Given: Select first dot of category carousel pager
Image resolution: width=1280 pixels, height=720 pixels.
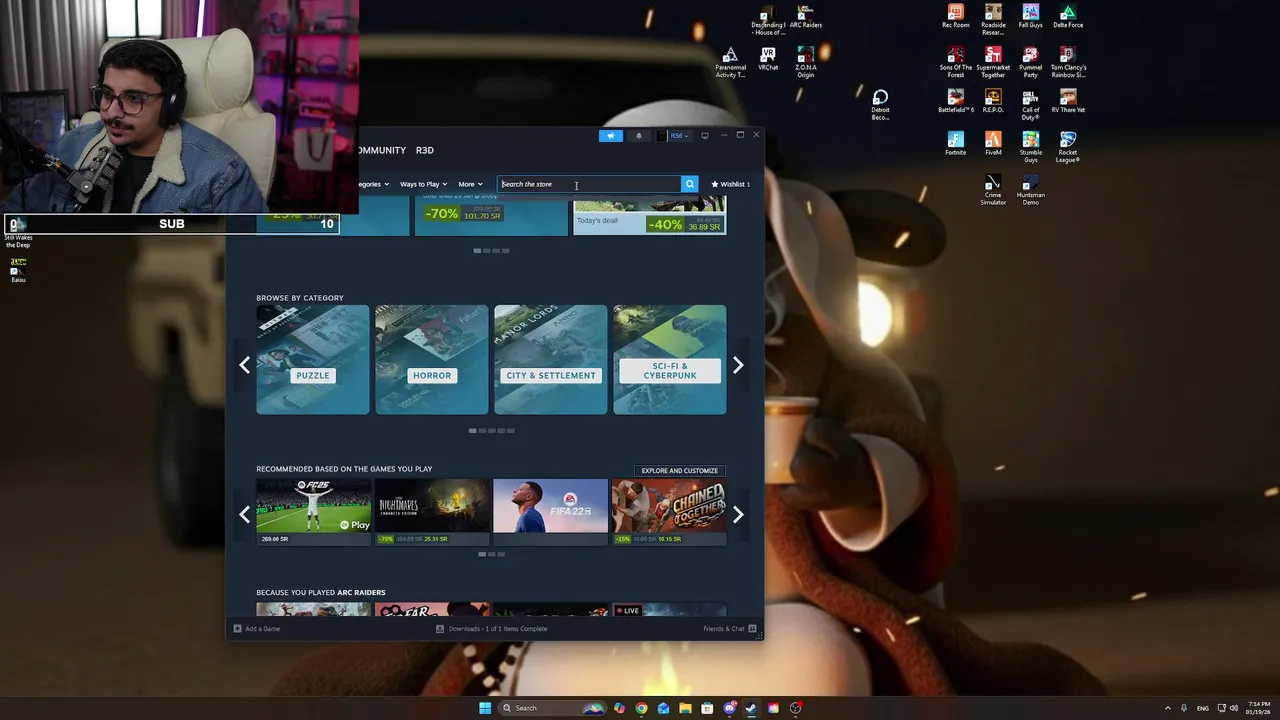Looking at the screenshot, I should (x=472, y=431).
